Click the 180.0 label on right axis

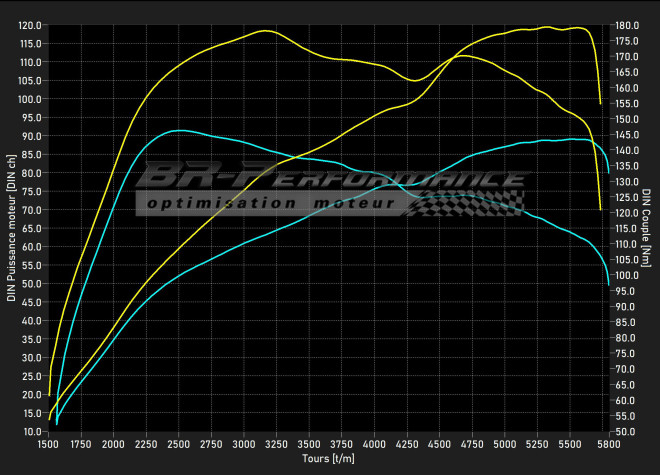point(626,25)
